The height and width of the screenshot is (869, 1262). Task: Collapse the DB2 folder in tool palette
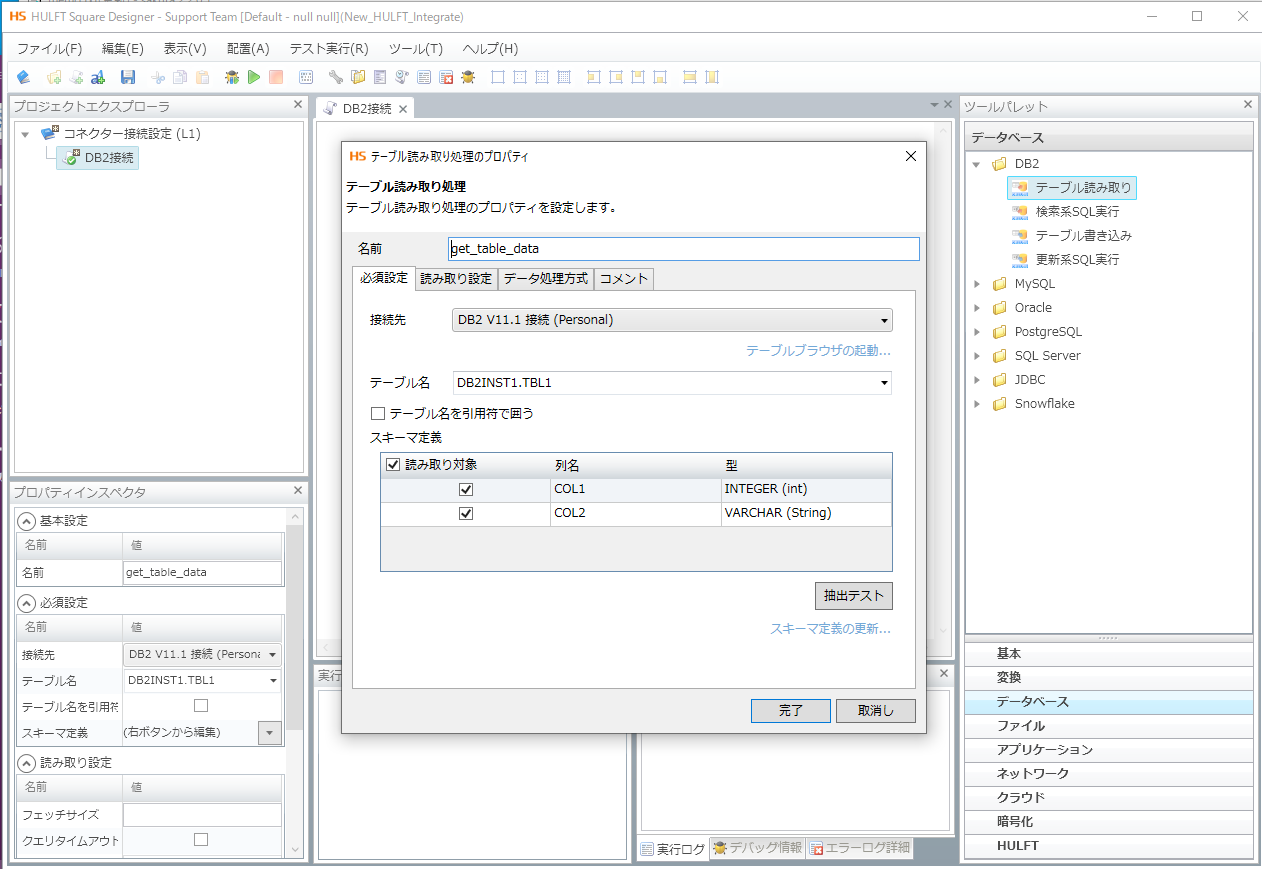(x=976, y=163)
